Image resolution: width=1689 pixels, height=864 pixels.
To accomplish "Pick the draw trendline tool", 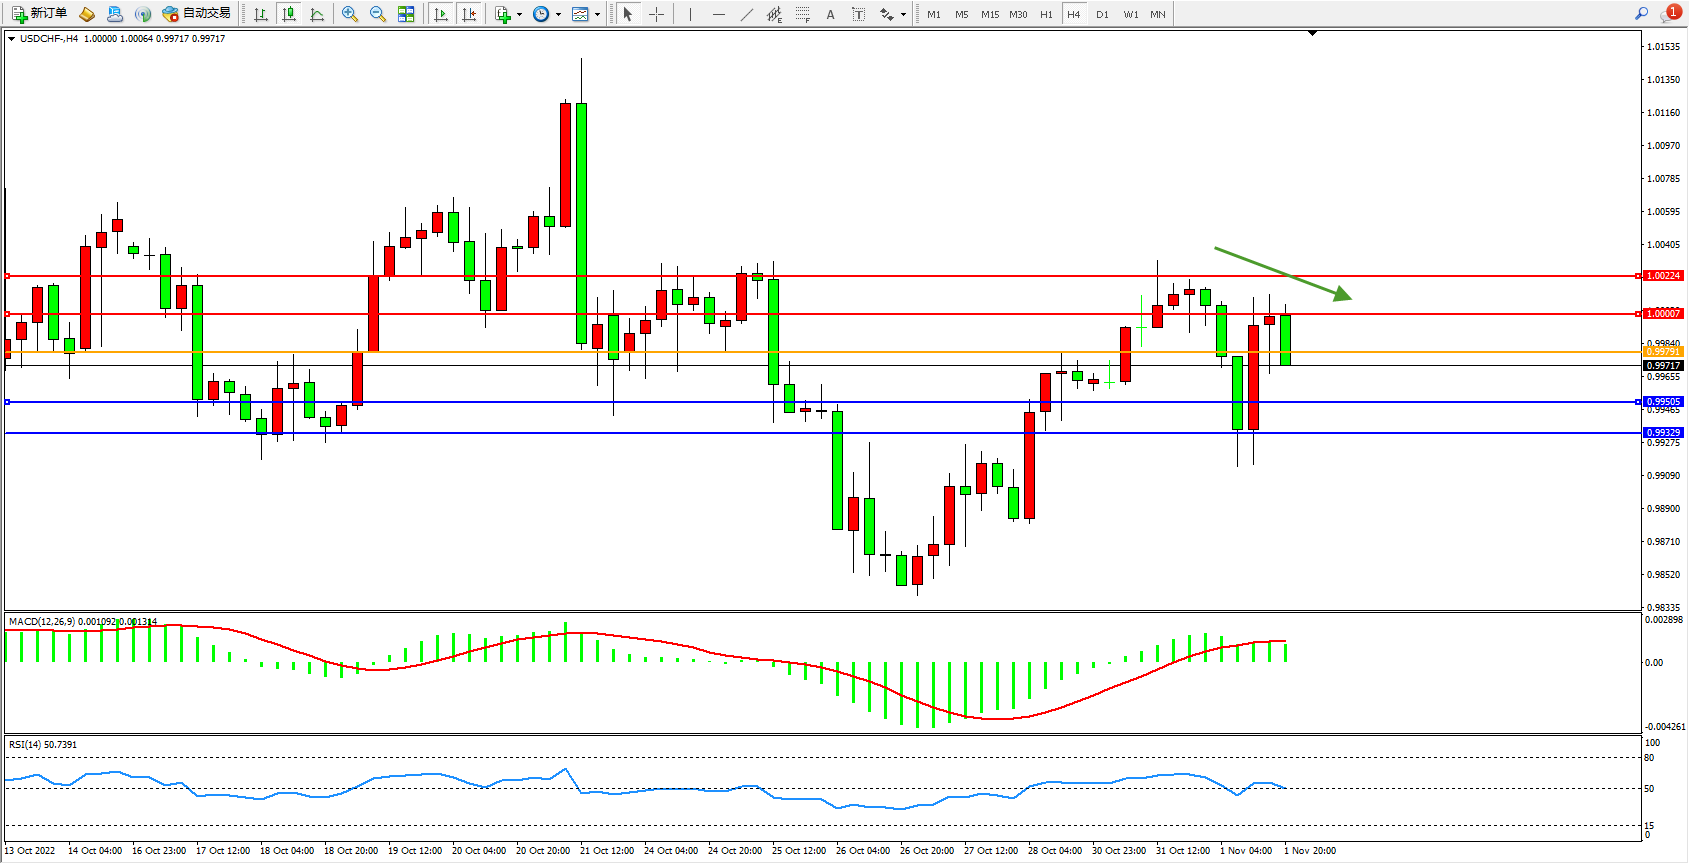I will click(746, 14).
